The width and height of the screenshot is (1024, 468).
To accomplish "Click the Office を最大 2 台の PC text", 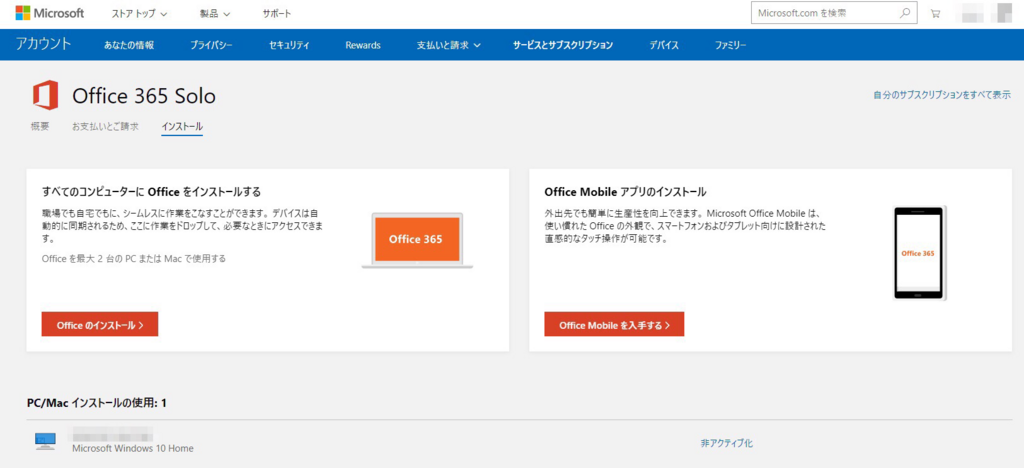I will point(133,258).
